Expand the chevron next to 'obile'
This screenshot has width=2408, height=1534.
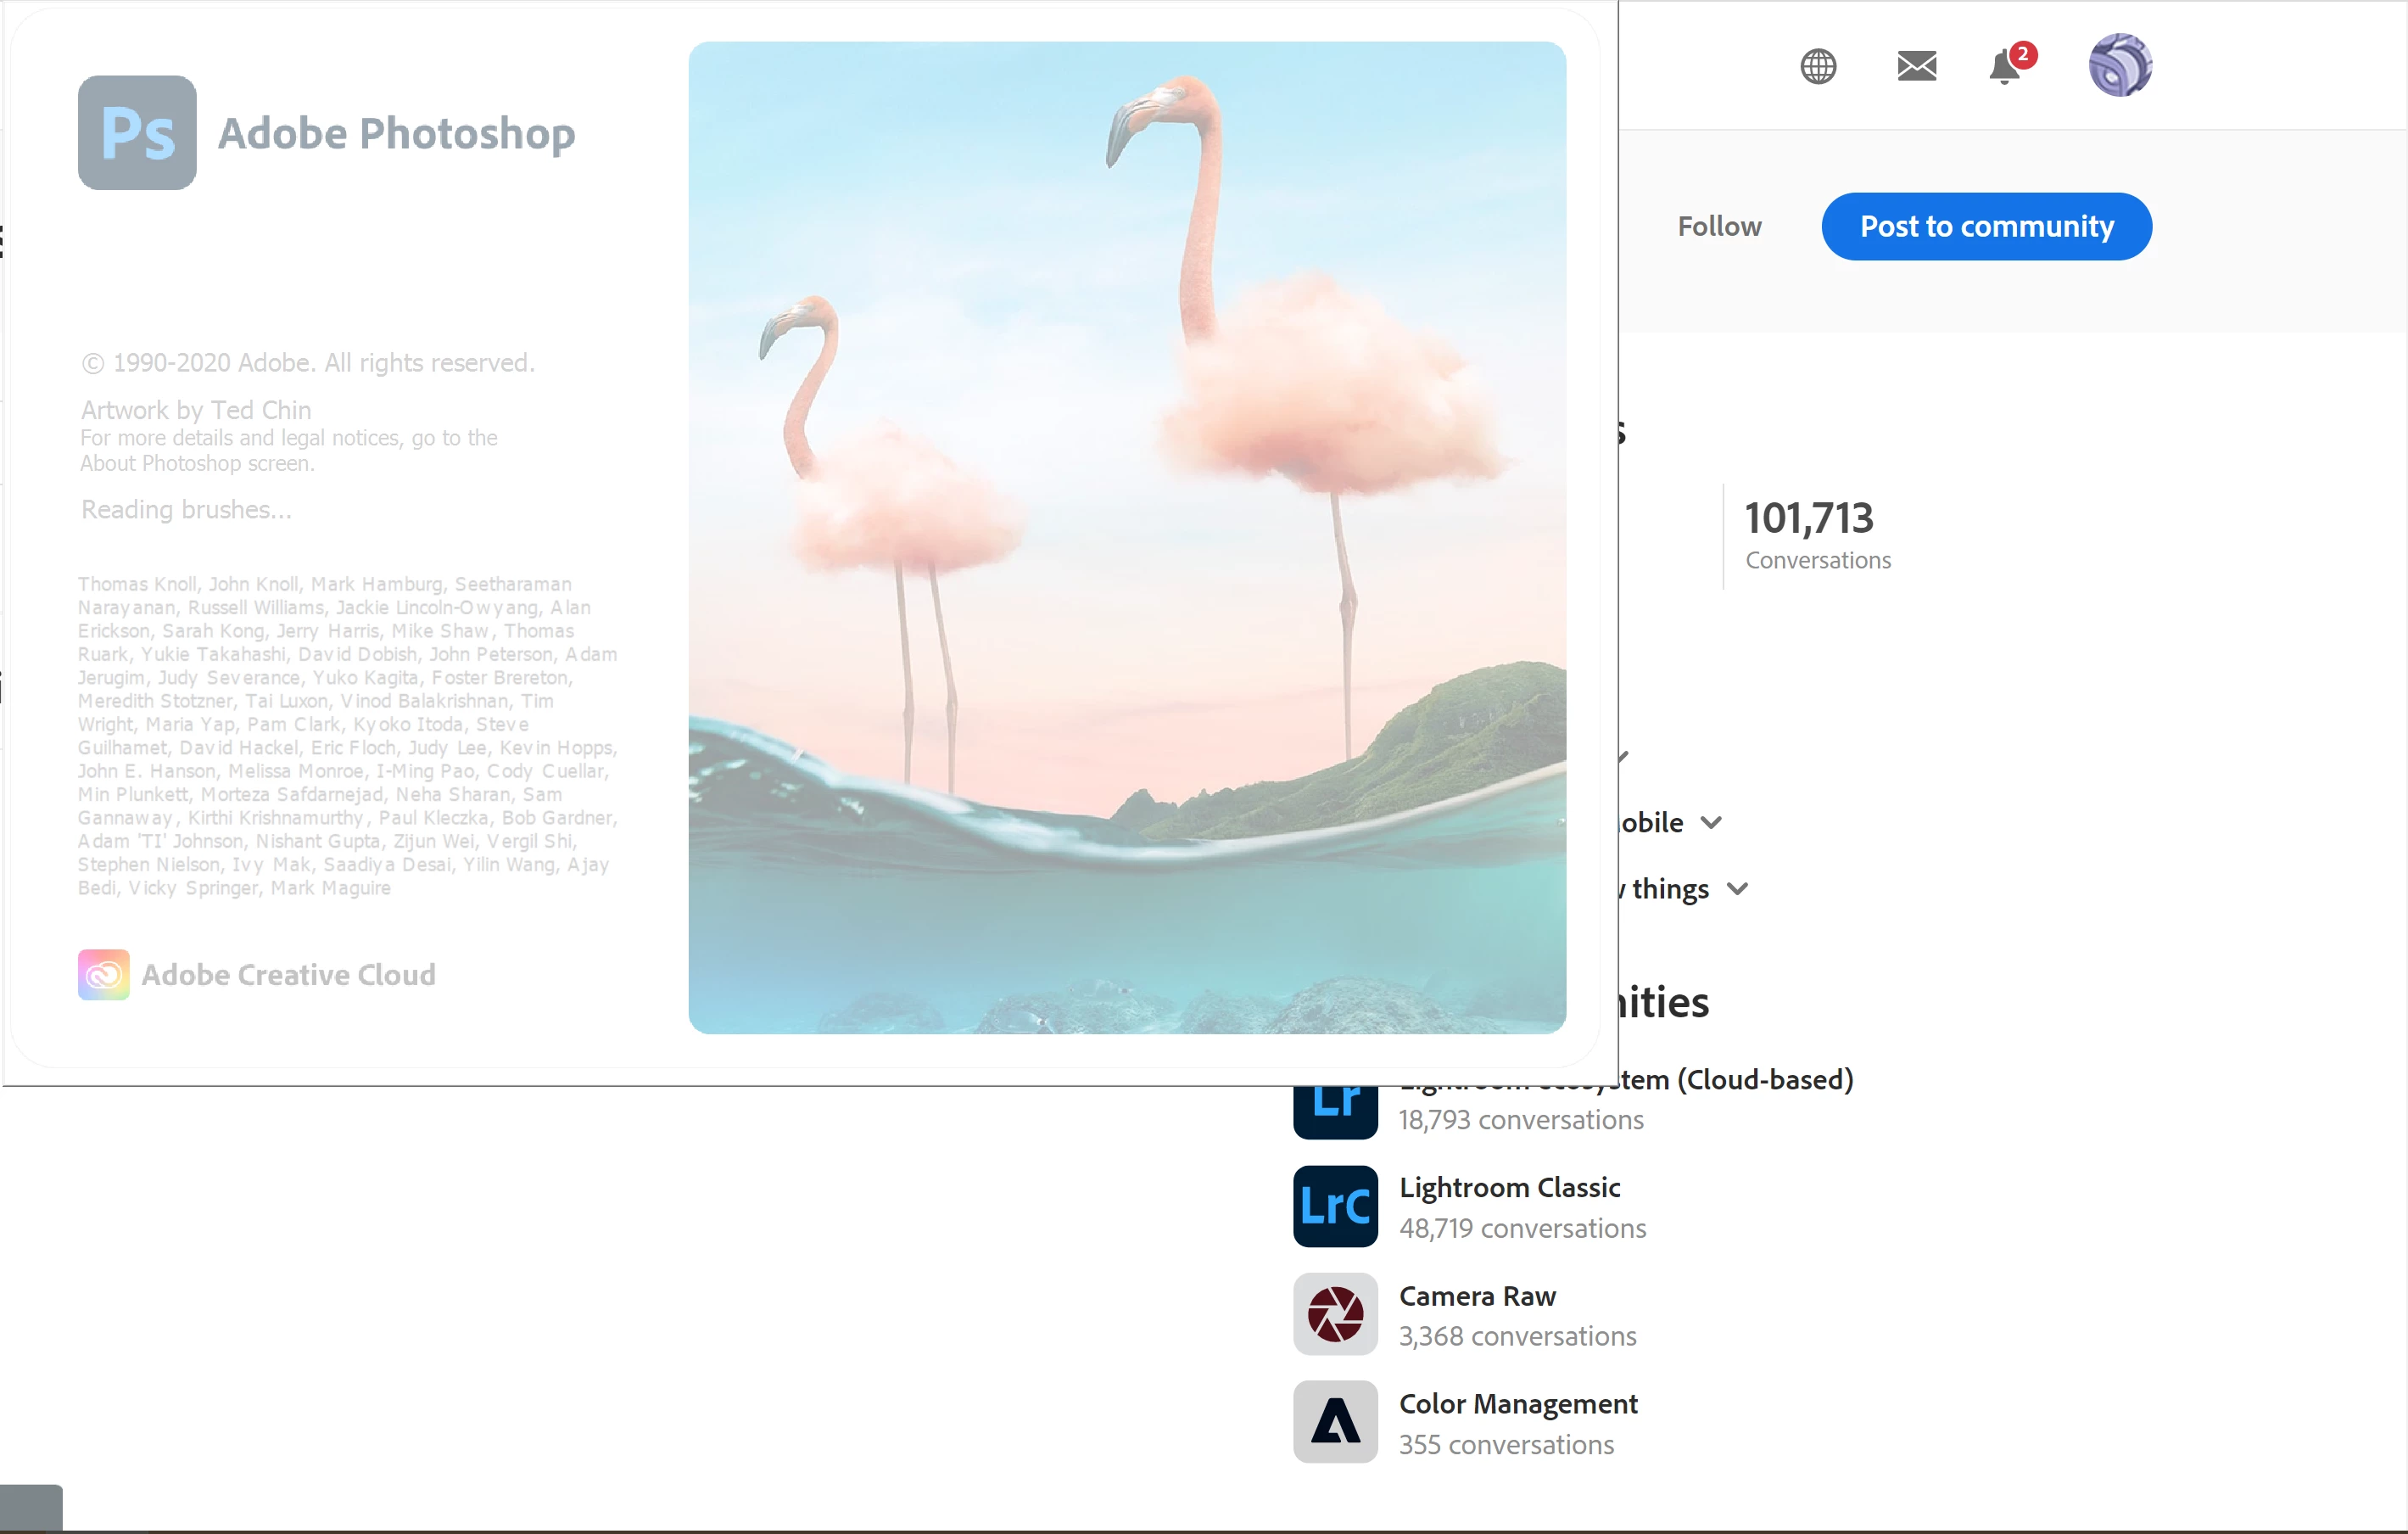click(1711, 822)
